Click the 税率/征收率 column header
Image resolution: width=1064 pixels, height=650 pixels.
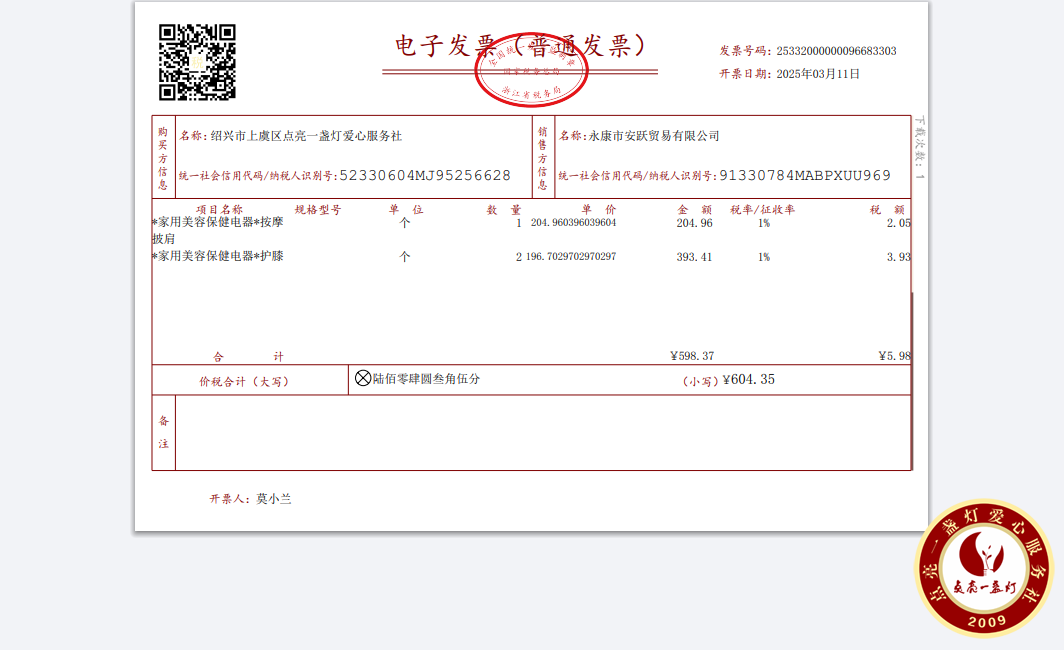(x=762, y=210)
